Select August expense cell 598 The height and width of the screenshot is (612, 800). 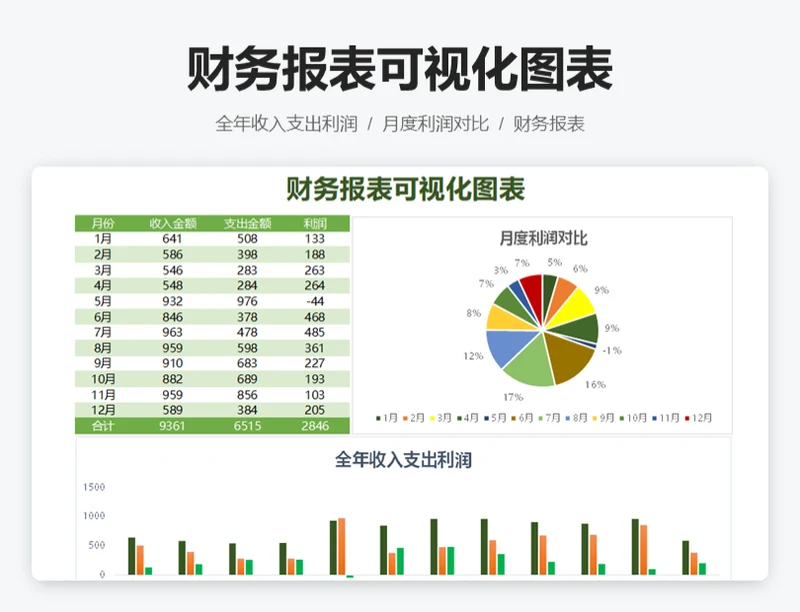[247, 348]
